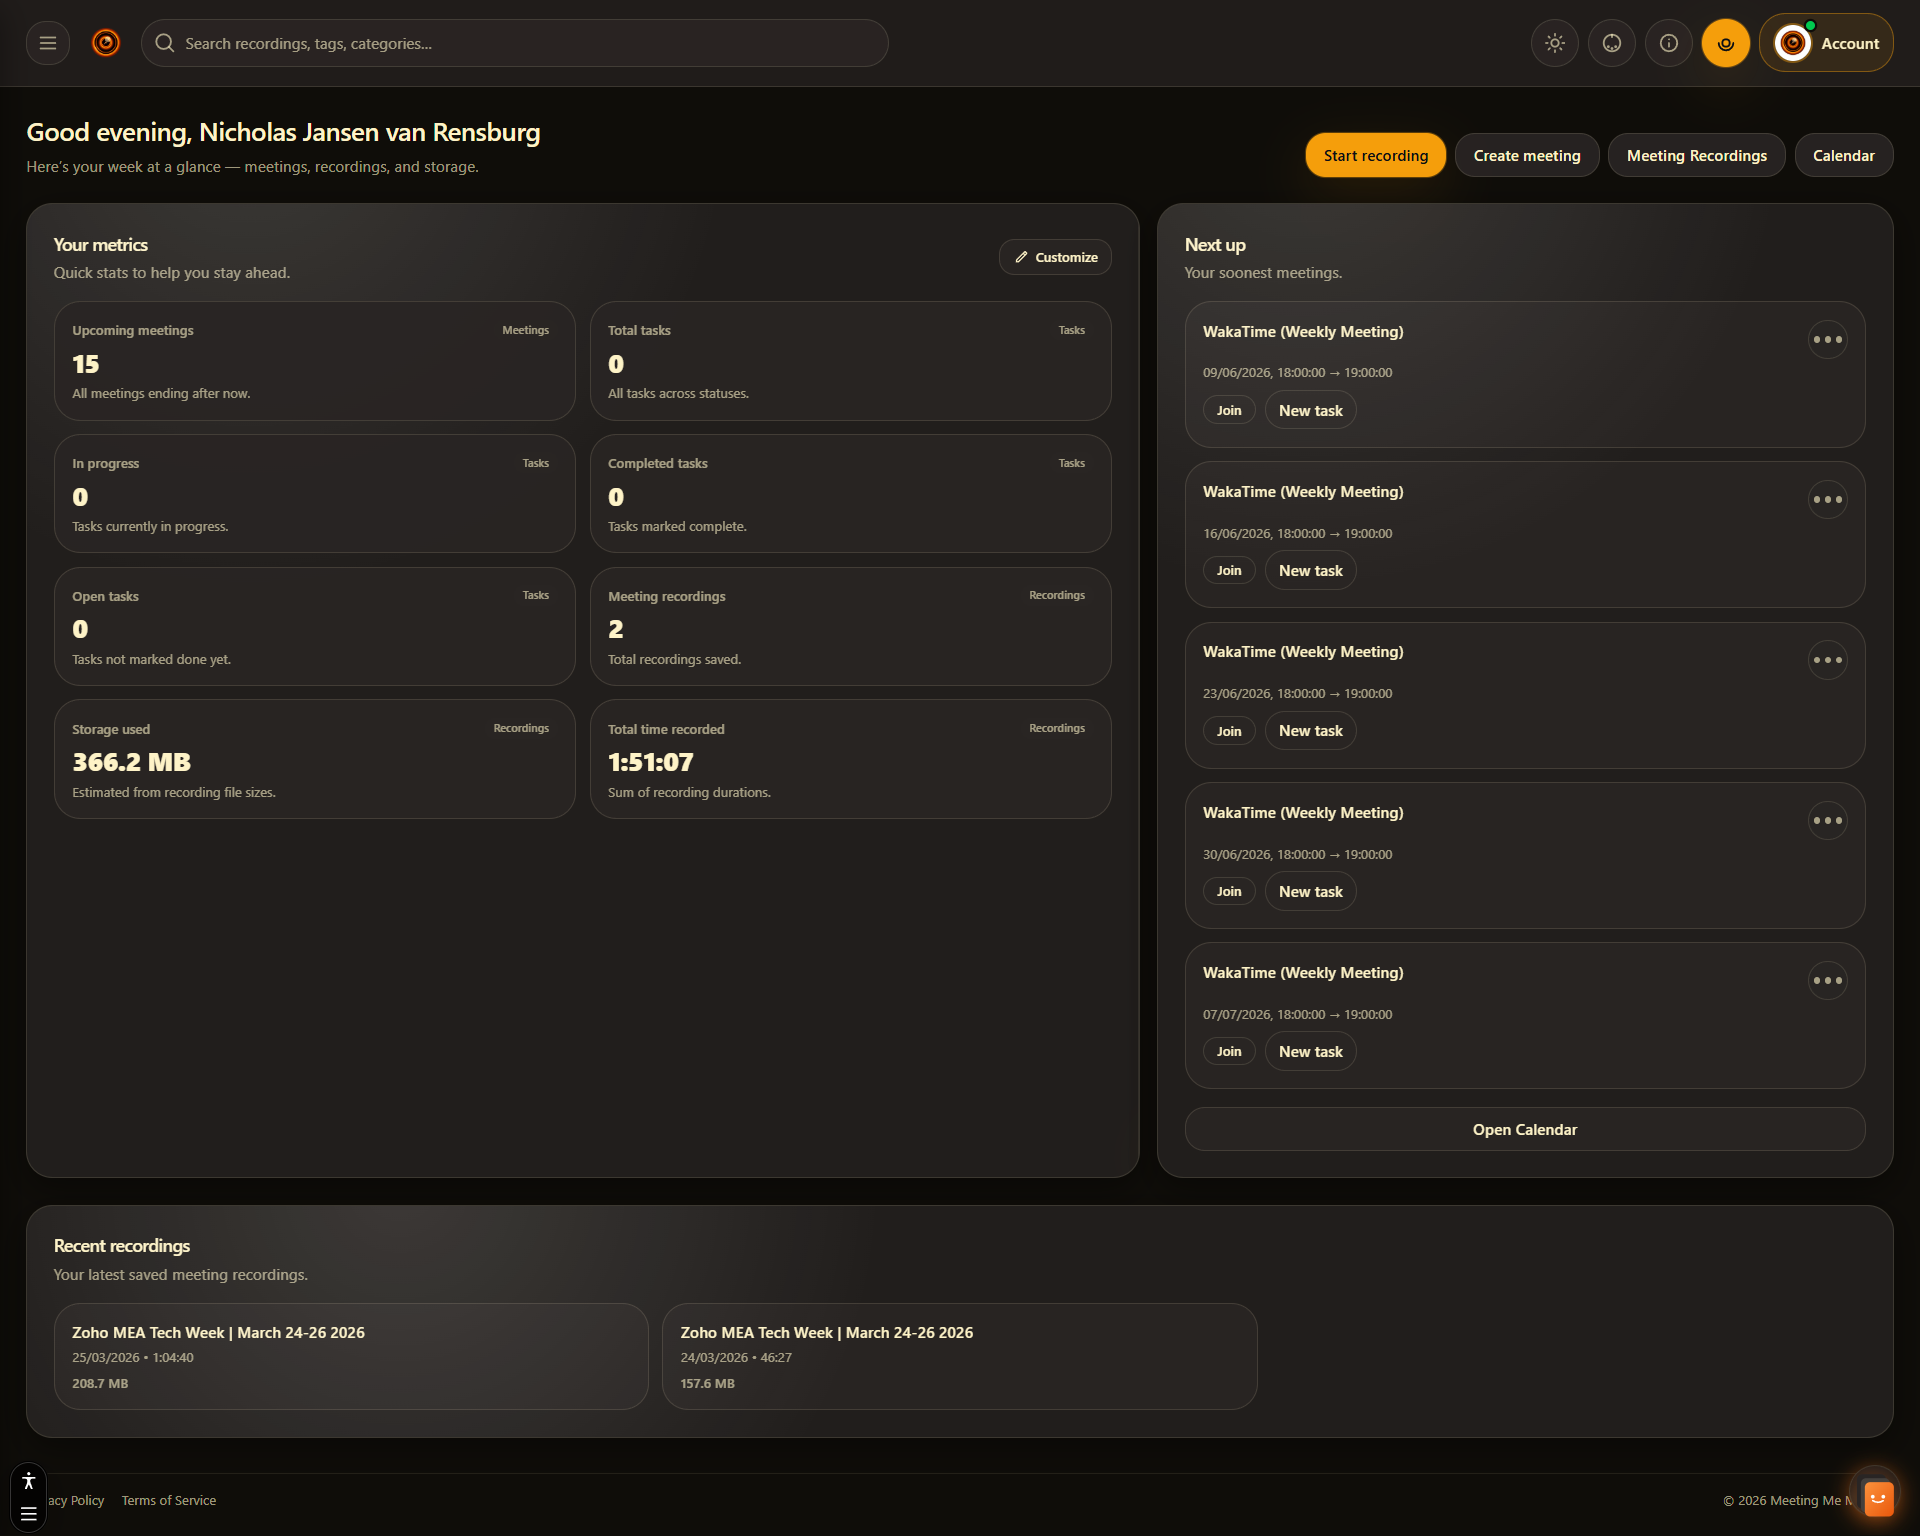Viewport: 1920px width, 1536px height.
Task: Open the Total tasks metric card
Action: 850,361
